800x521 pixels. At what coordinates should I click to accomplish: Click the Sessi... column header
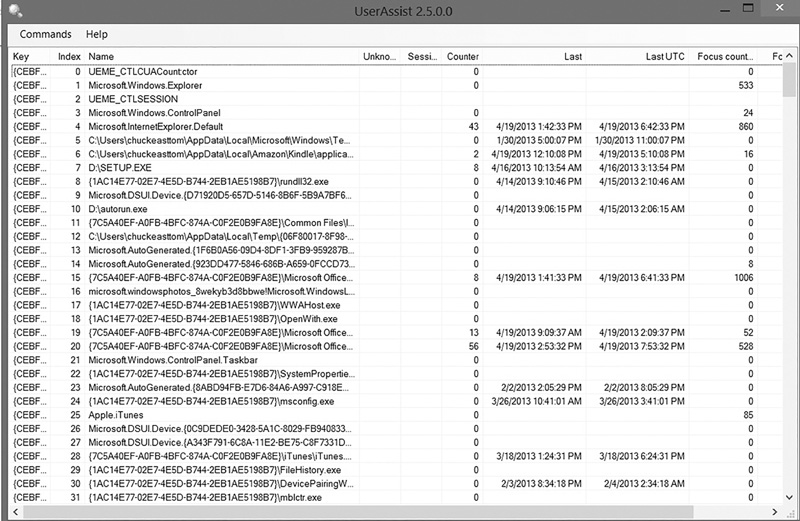(x=422, y=57)
